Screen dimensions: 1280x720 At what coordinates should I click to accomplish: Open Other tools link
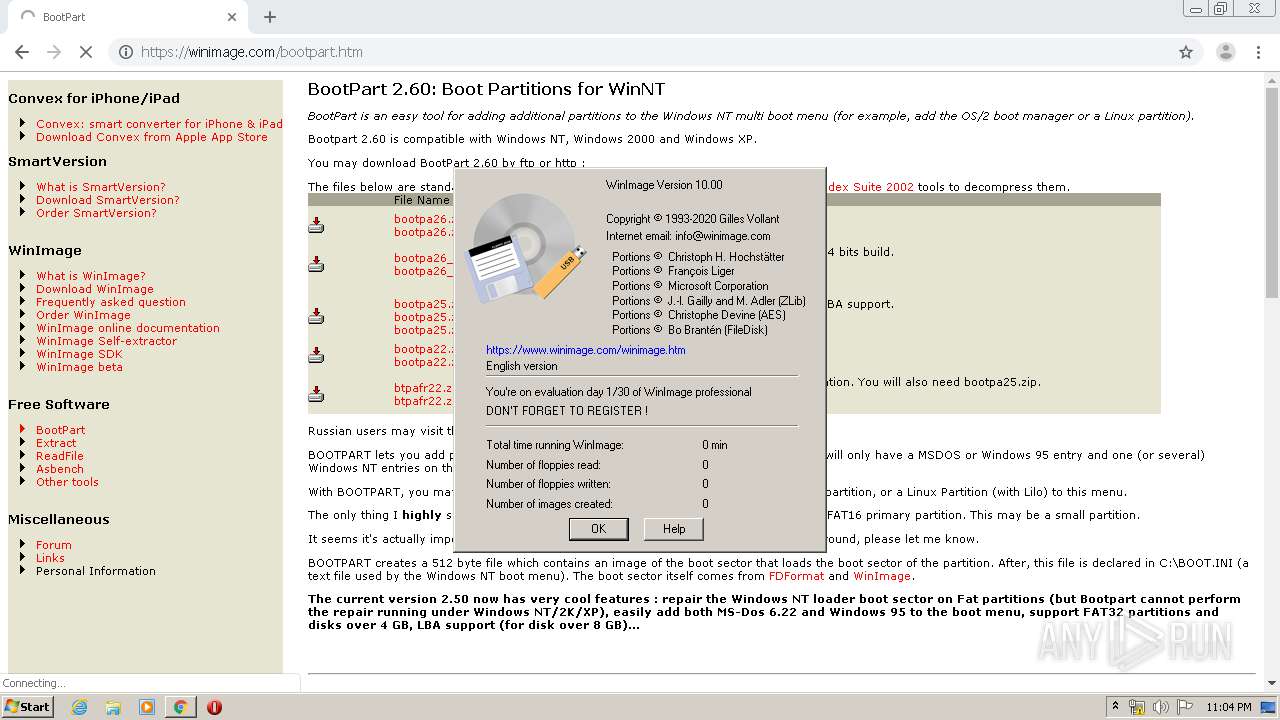(67, 482)
